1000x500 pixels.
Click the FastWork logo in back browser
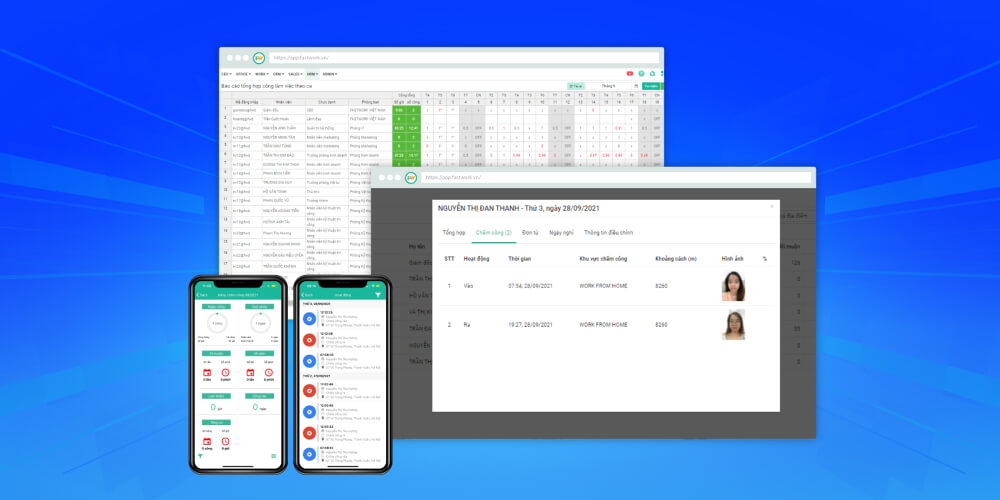coord(259,58)
